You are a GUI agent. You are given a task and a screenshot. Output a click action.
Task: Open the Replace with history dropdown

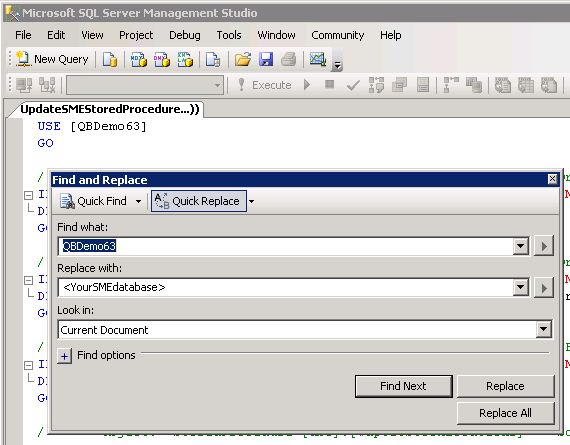521,288
